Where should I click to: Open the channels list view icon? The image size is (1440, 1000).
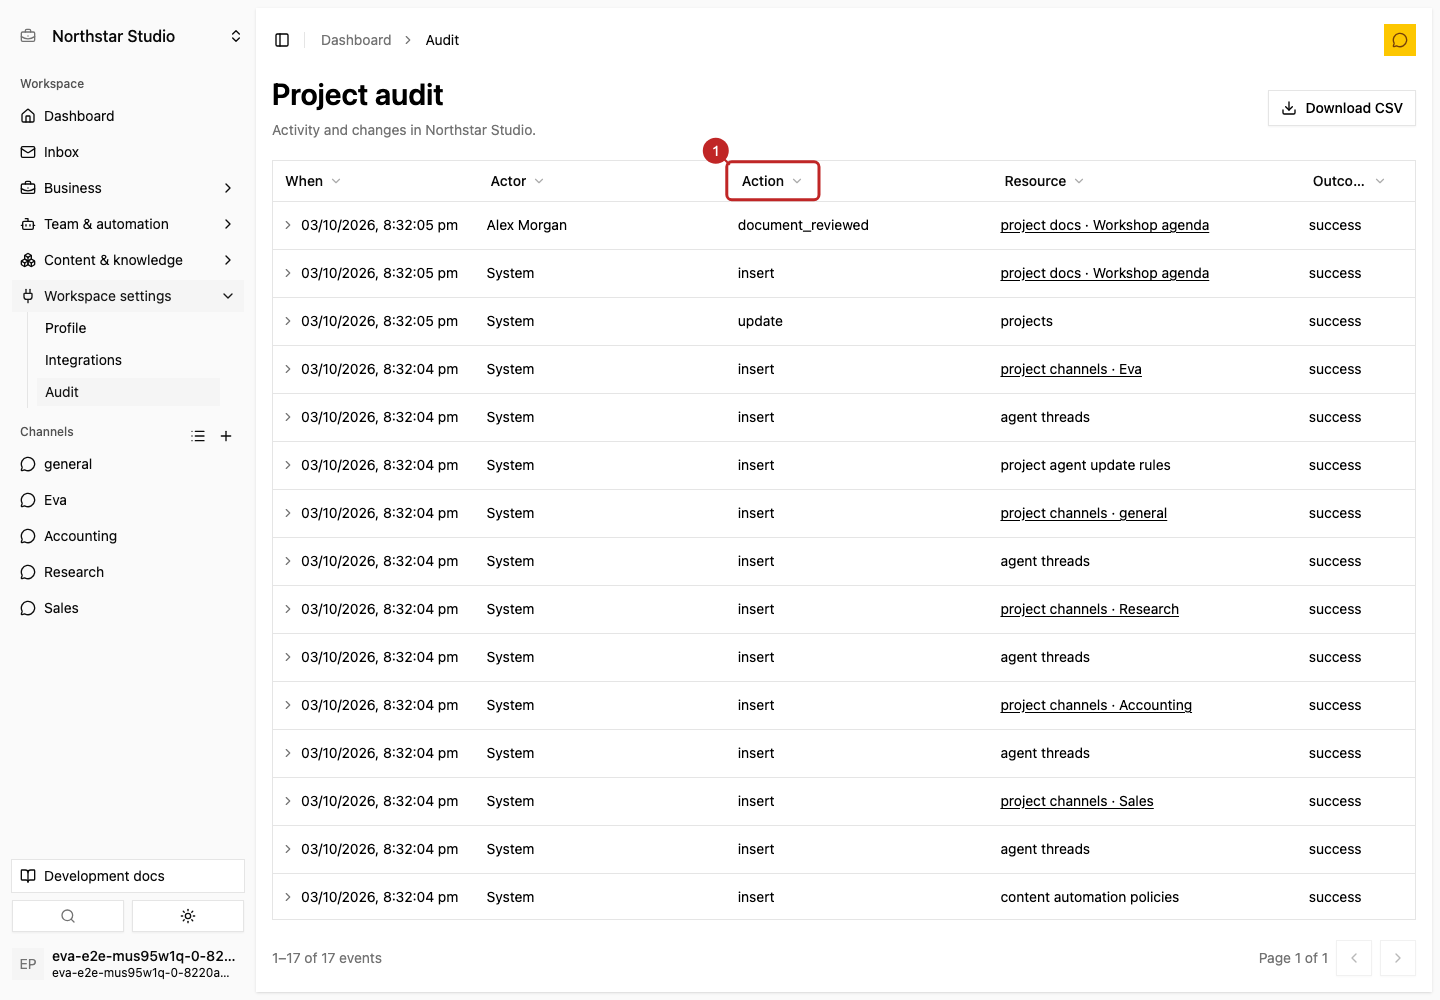tap(198, 436)
